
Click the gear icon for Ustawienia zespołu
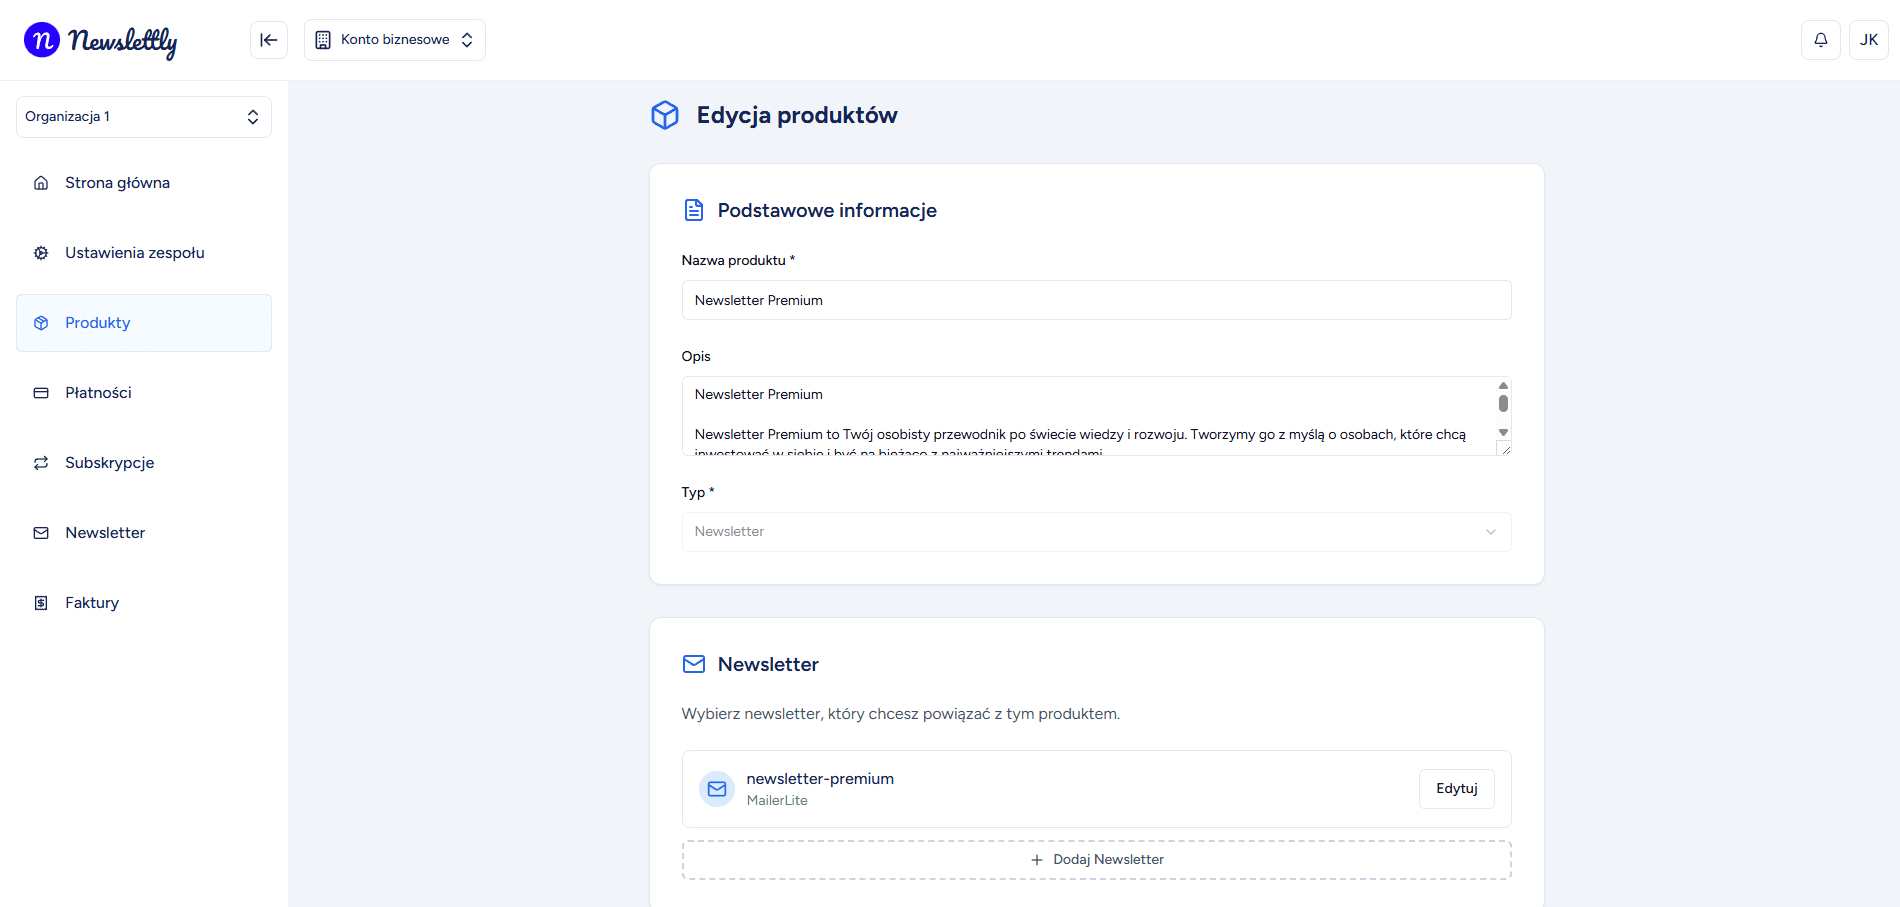[41, 253]
